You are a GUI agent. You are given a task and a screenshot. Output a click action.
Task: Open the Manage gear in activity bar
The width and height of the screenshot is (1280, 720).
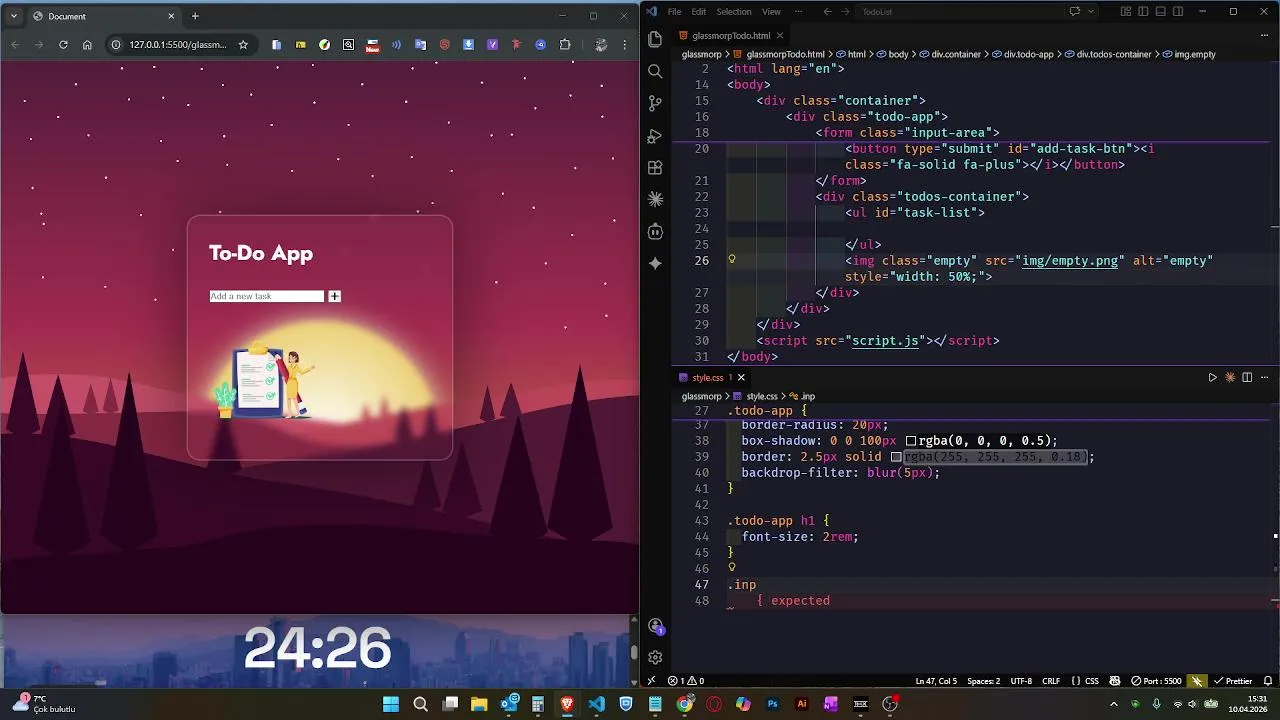click(x=655, y=657)
